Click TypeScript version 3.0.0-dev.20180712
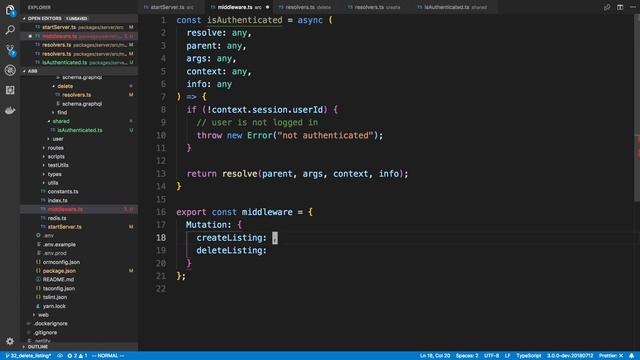This screenshot has width=640, height=360. (570, 356)
